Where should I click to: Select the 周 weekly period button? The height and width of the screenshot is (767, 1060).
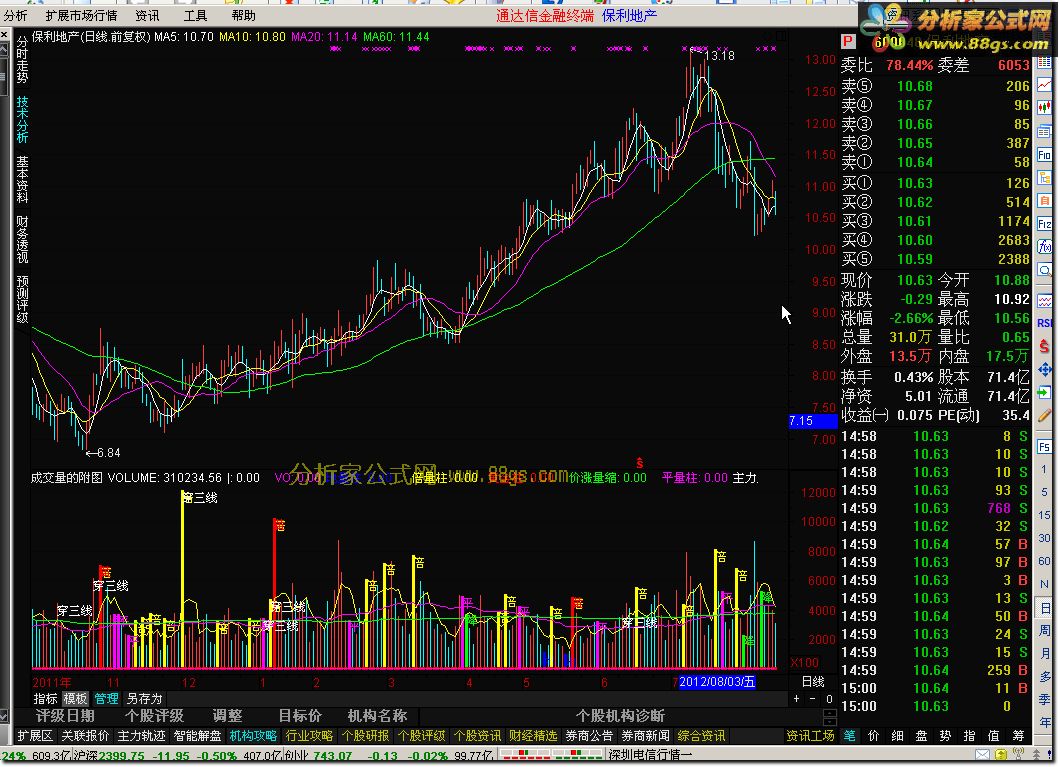1044,630
